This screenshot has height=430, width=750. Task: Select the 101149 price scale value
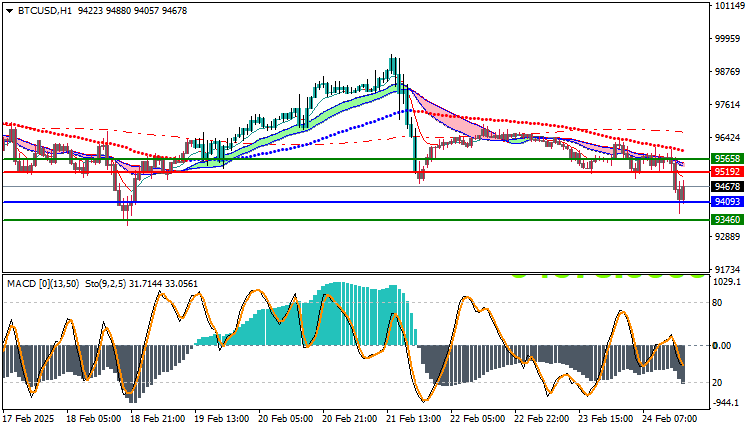[728, 6]
